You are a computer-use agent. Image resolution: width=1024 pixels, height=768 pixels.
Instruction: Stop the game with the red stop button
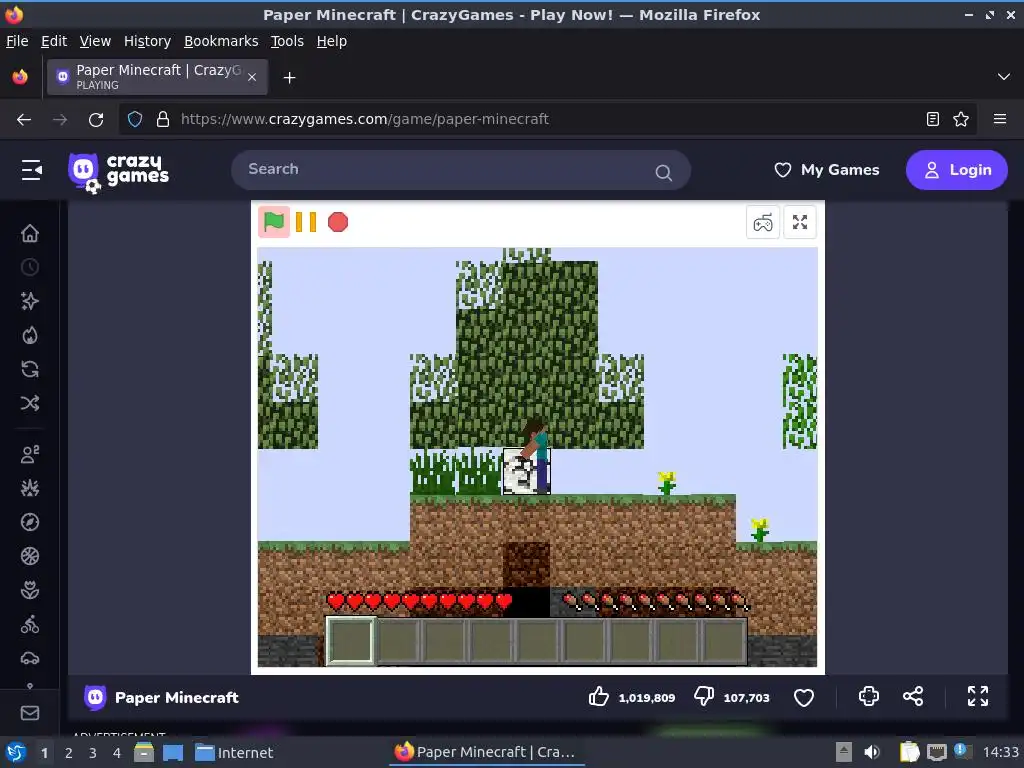pos(338,222)
